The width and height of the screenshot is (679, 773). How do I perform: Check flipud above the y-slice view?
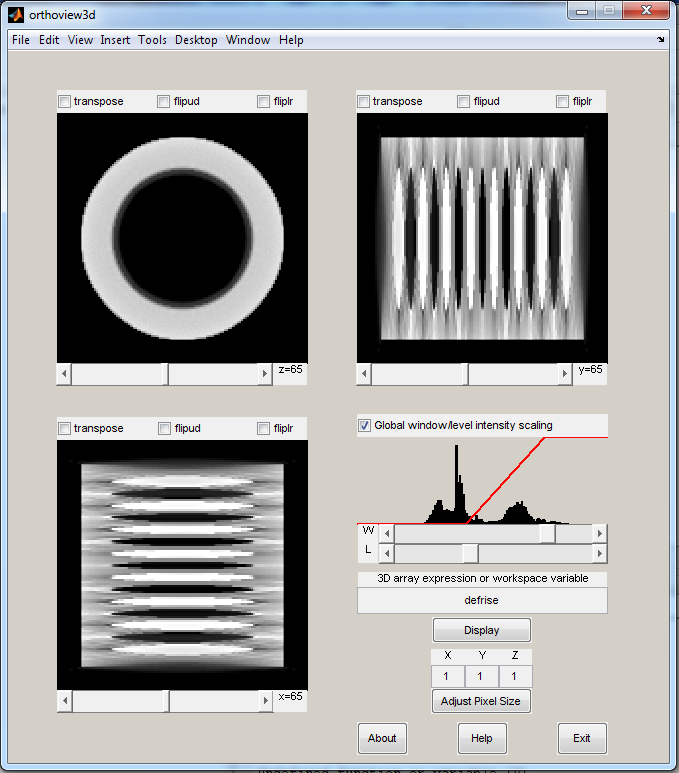tap(464, 102)
